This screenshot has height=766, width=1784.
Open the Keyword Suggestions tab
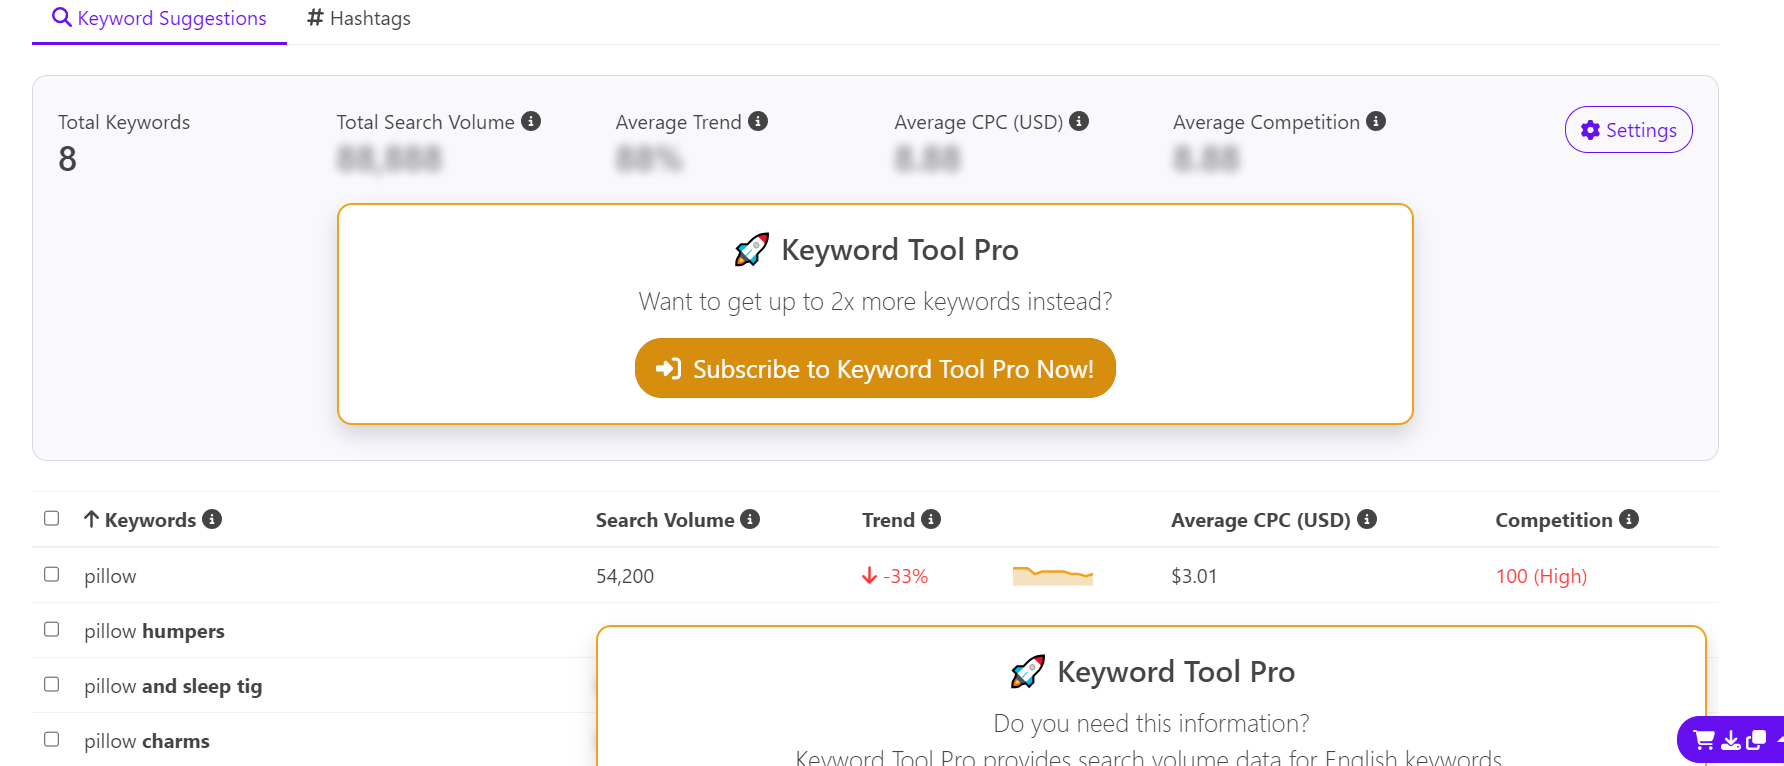click(x=159, y=19)
